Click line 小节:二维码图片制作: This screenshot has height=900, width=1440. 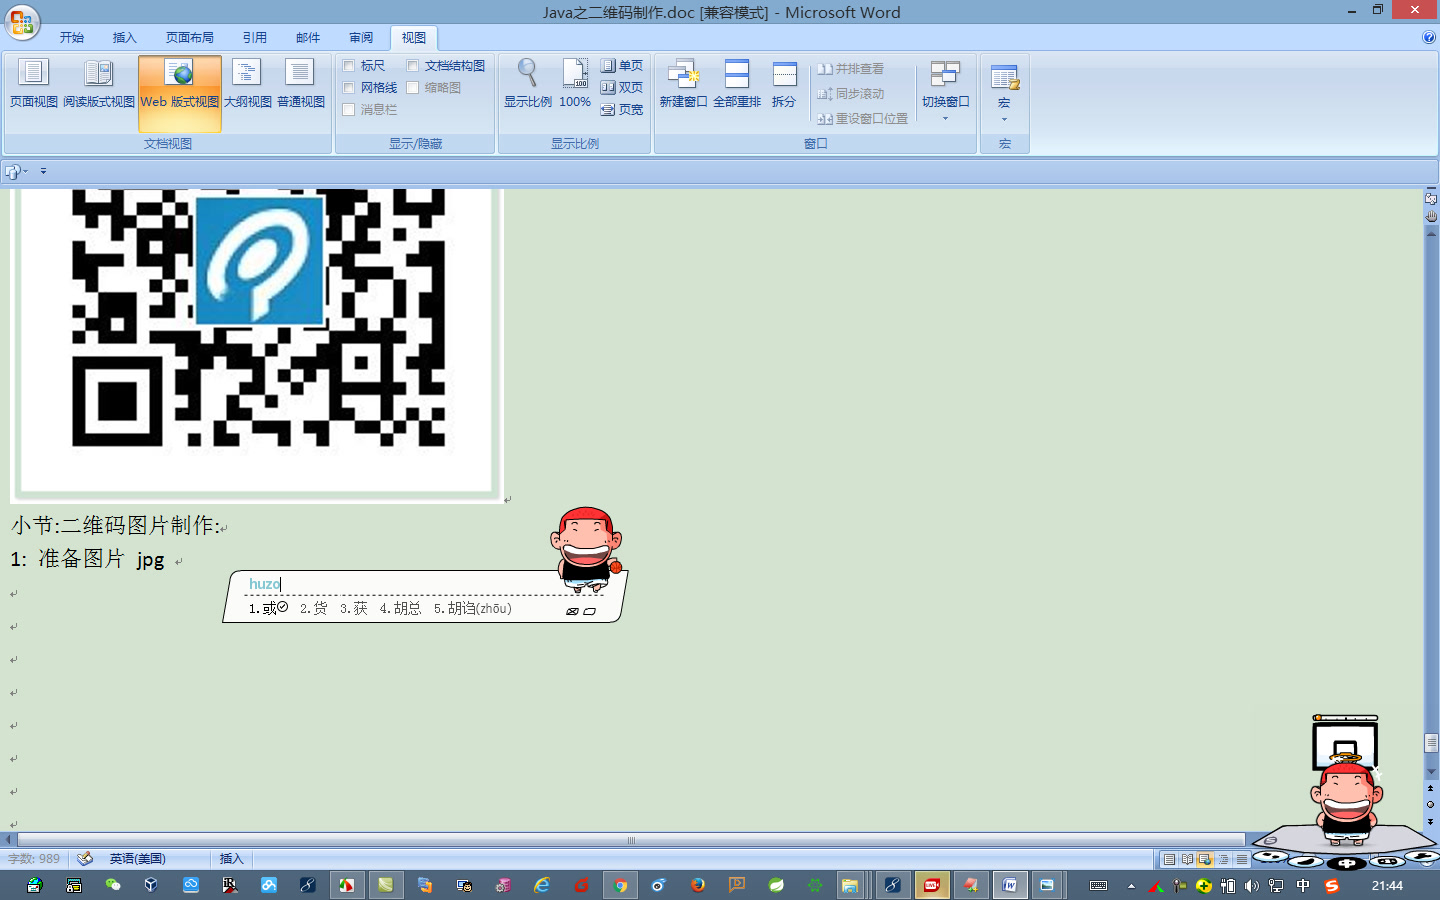pos(116,525)
